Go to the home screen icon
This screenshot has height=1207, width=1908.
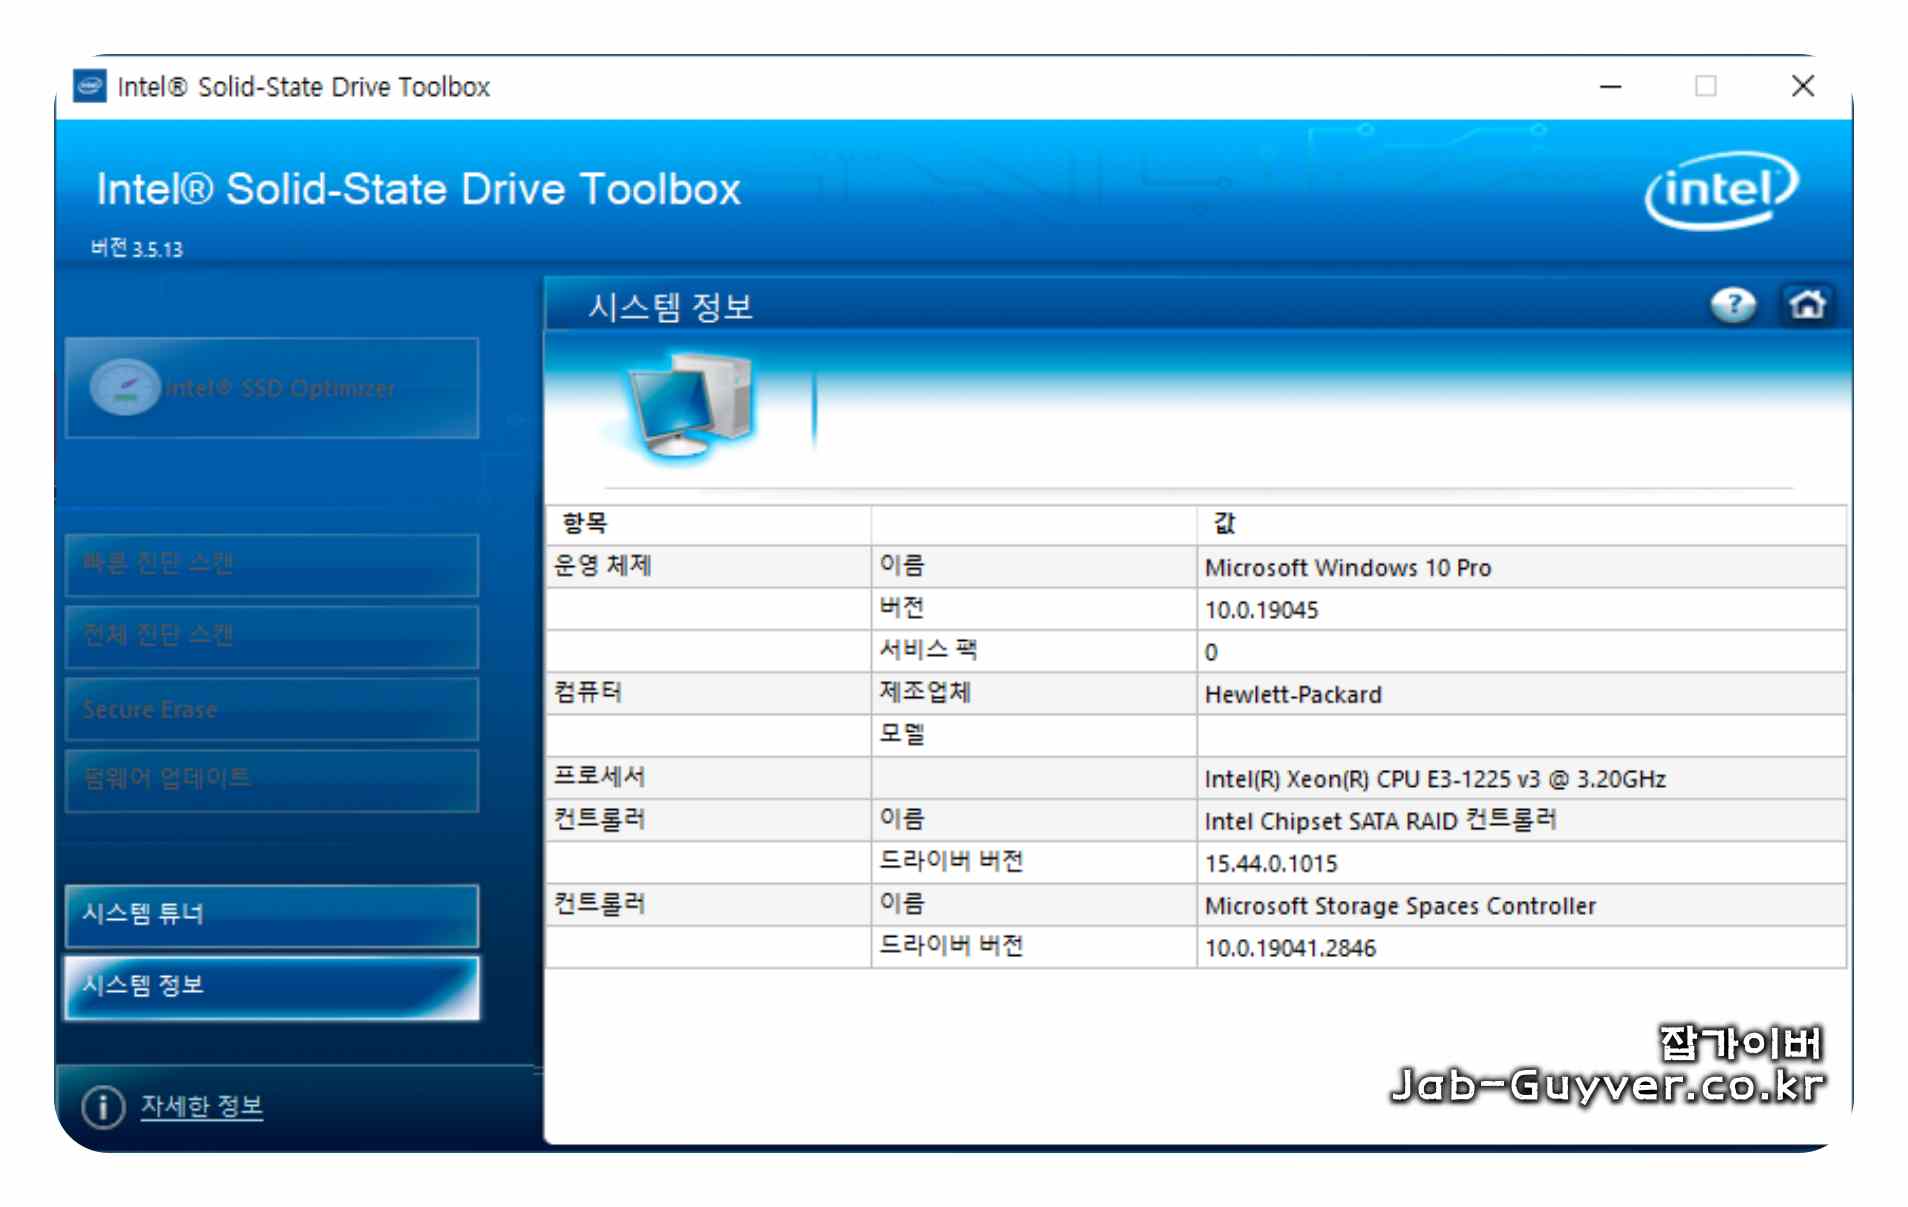[x=1806, y=304]
